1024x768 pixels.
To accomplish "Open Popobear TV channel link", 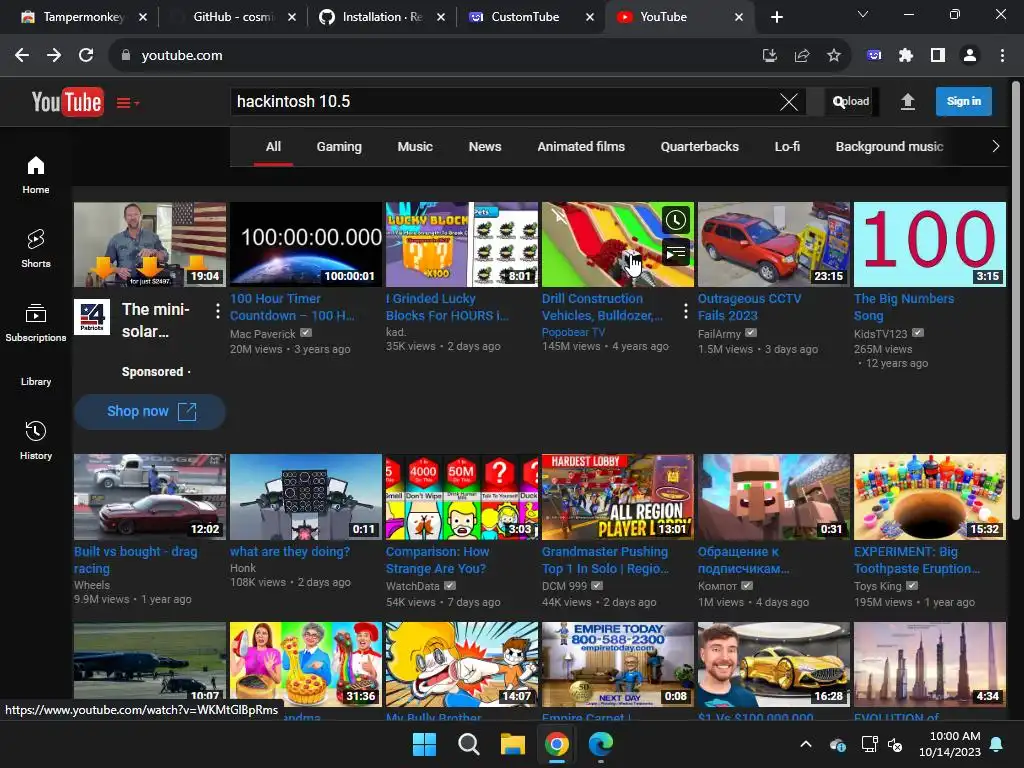I will pos(573,332).
